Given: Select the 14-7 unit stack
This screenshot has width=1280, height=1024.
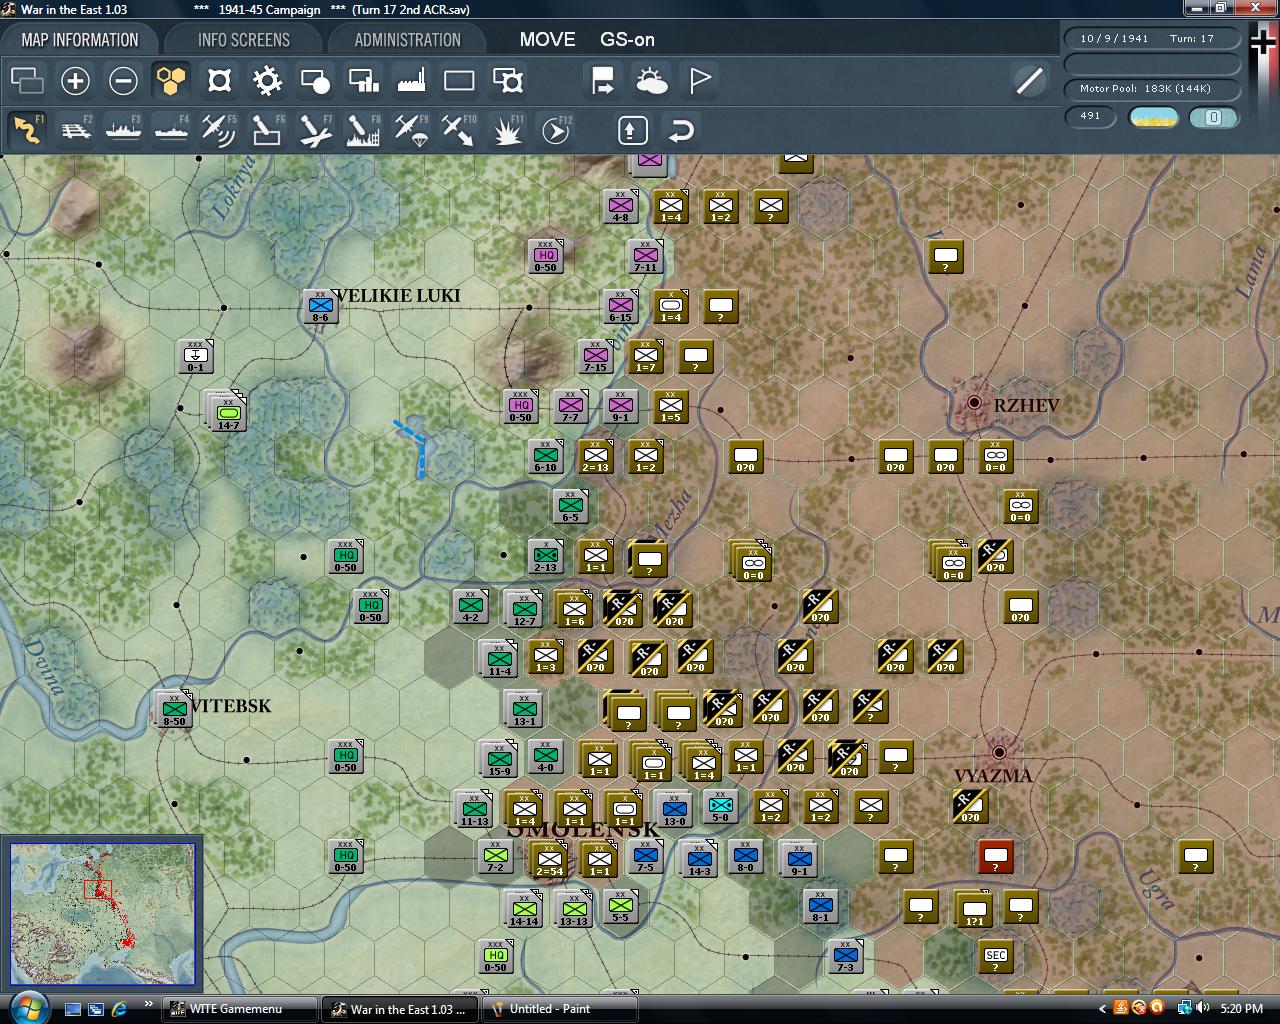Looking at the screenshot, I should coord(227,412).
